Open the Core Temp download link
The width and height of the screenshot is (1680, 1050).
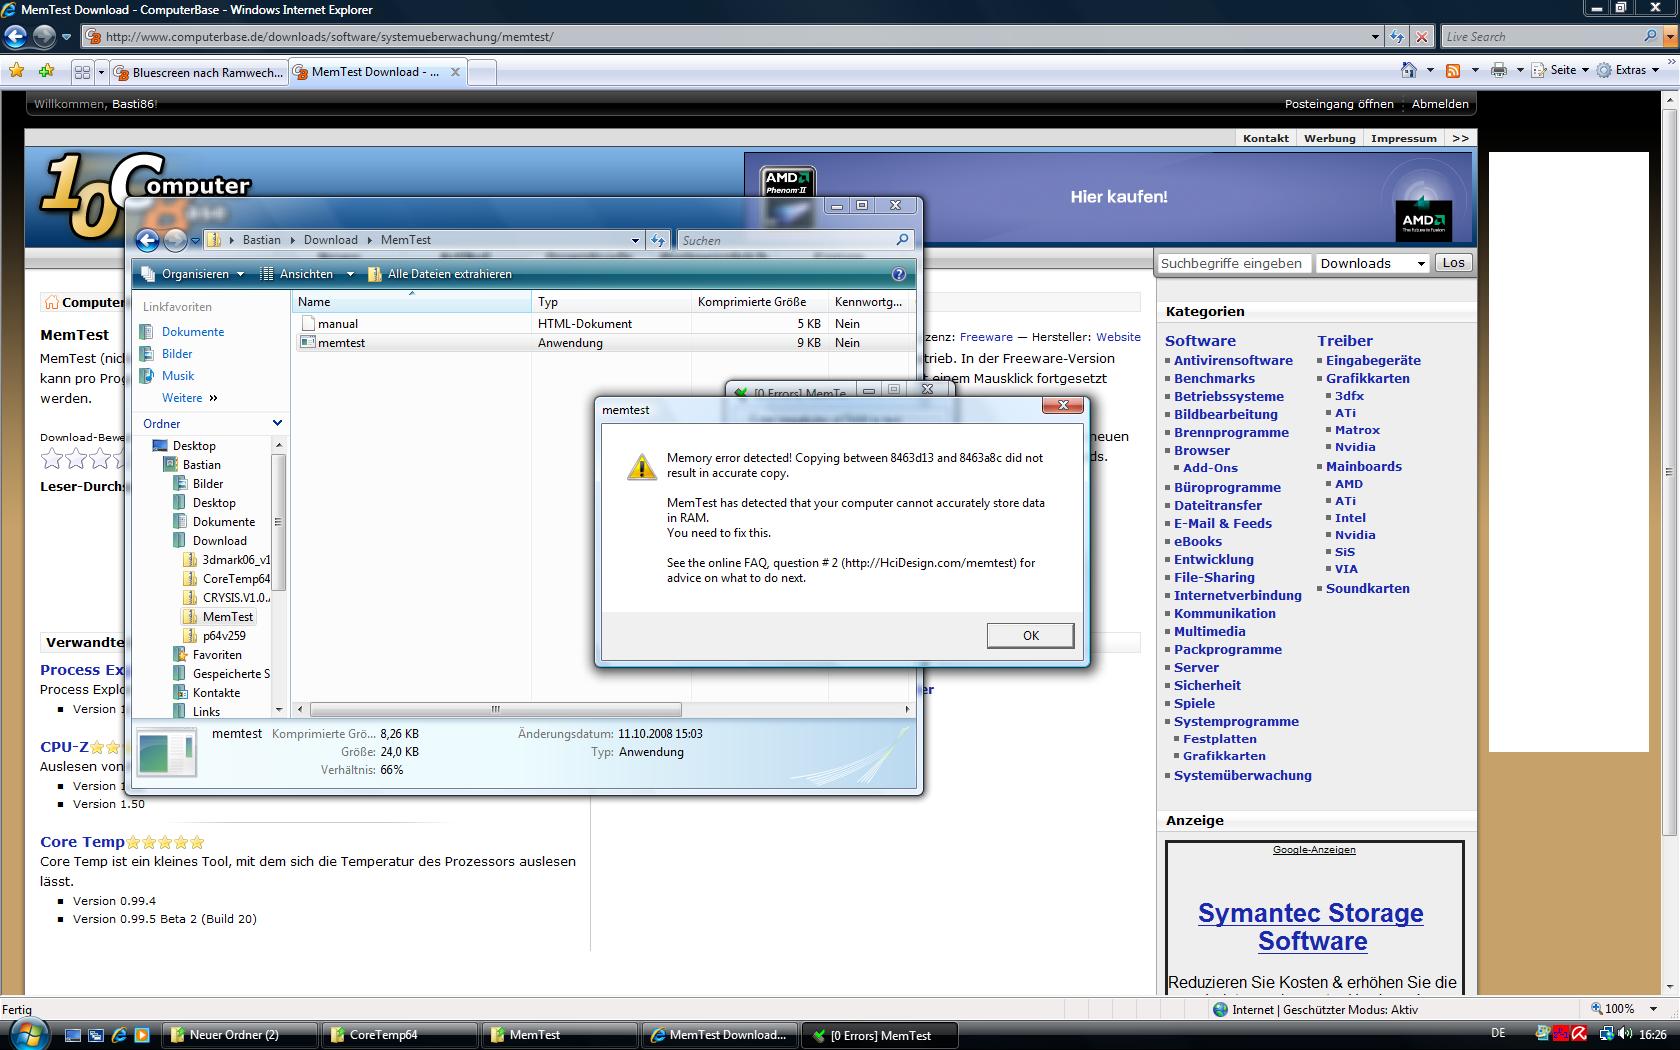point(82,842)
